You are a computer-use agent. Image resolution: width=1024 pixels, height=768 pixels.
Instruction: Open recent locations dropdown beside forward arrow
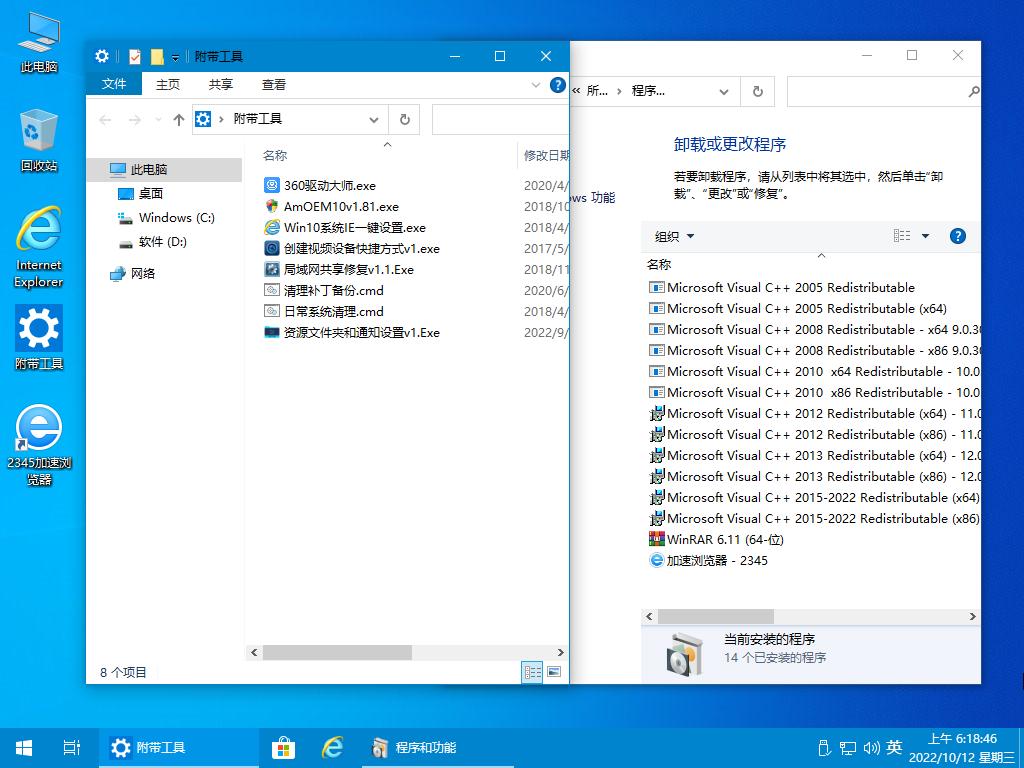pyautogui.click(x=157, y=120)
